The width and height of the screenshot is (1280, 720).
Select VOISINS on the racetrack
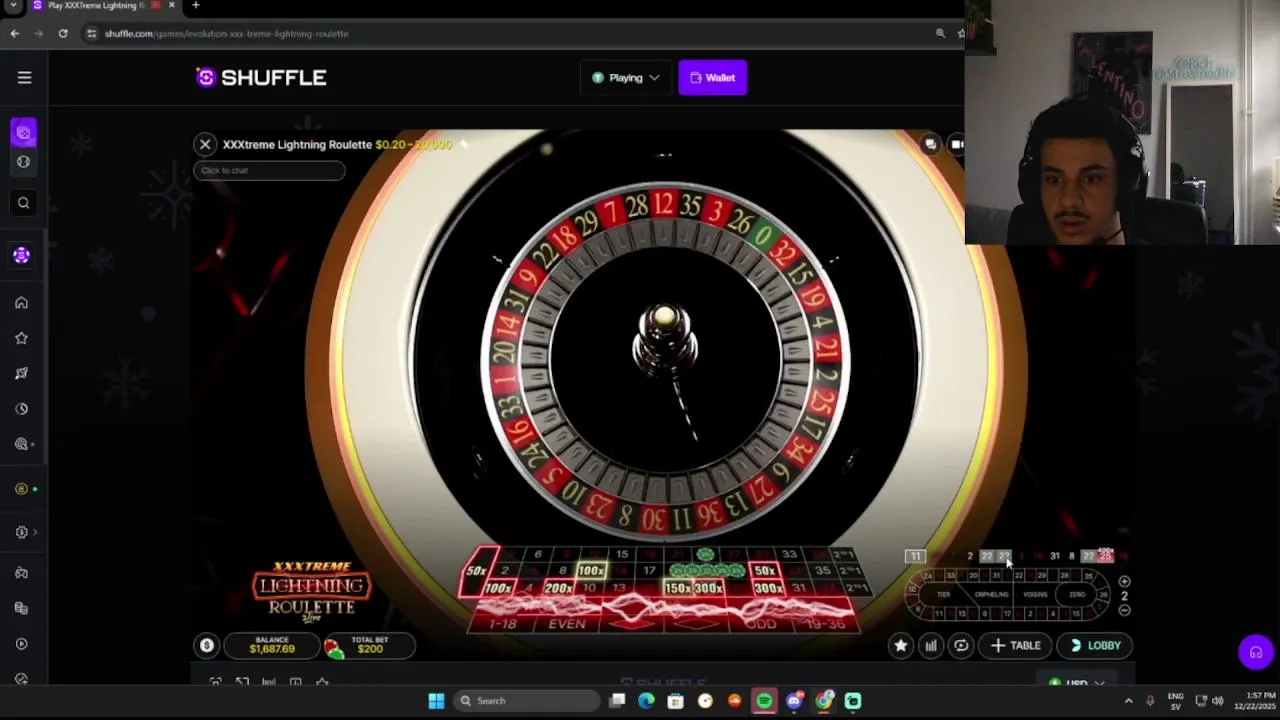click(x=1035, y=595)
